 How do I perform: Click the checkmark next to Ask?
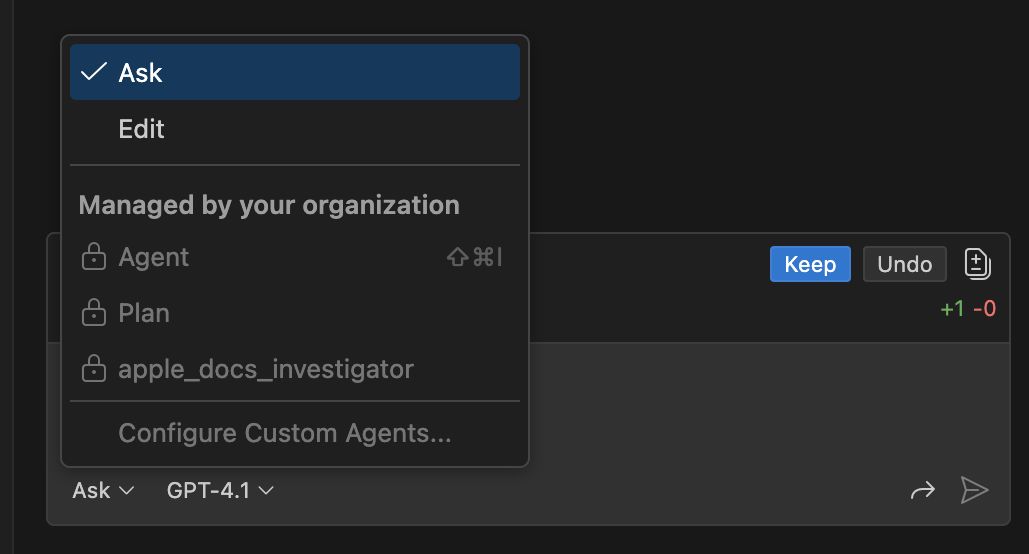[x=94, y=72]
